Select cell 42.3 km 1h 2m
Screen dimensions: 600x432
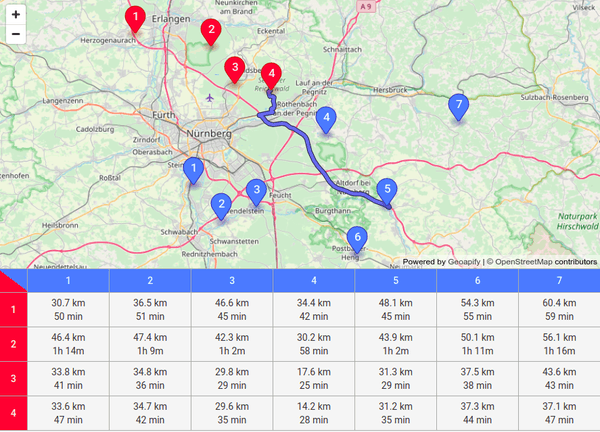pyautogui.click(x=232, y=344)
